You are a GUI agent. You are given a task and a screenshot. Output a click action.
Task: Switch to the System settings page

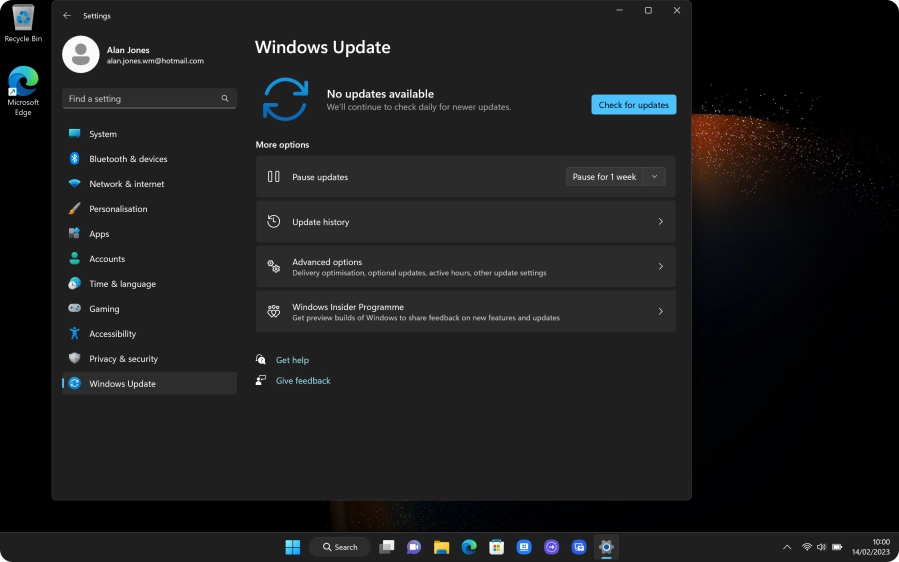[103, 134]
